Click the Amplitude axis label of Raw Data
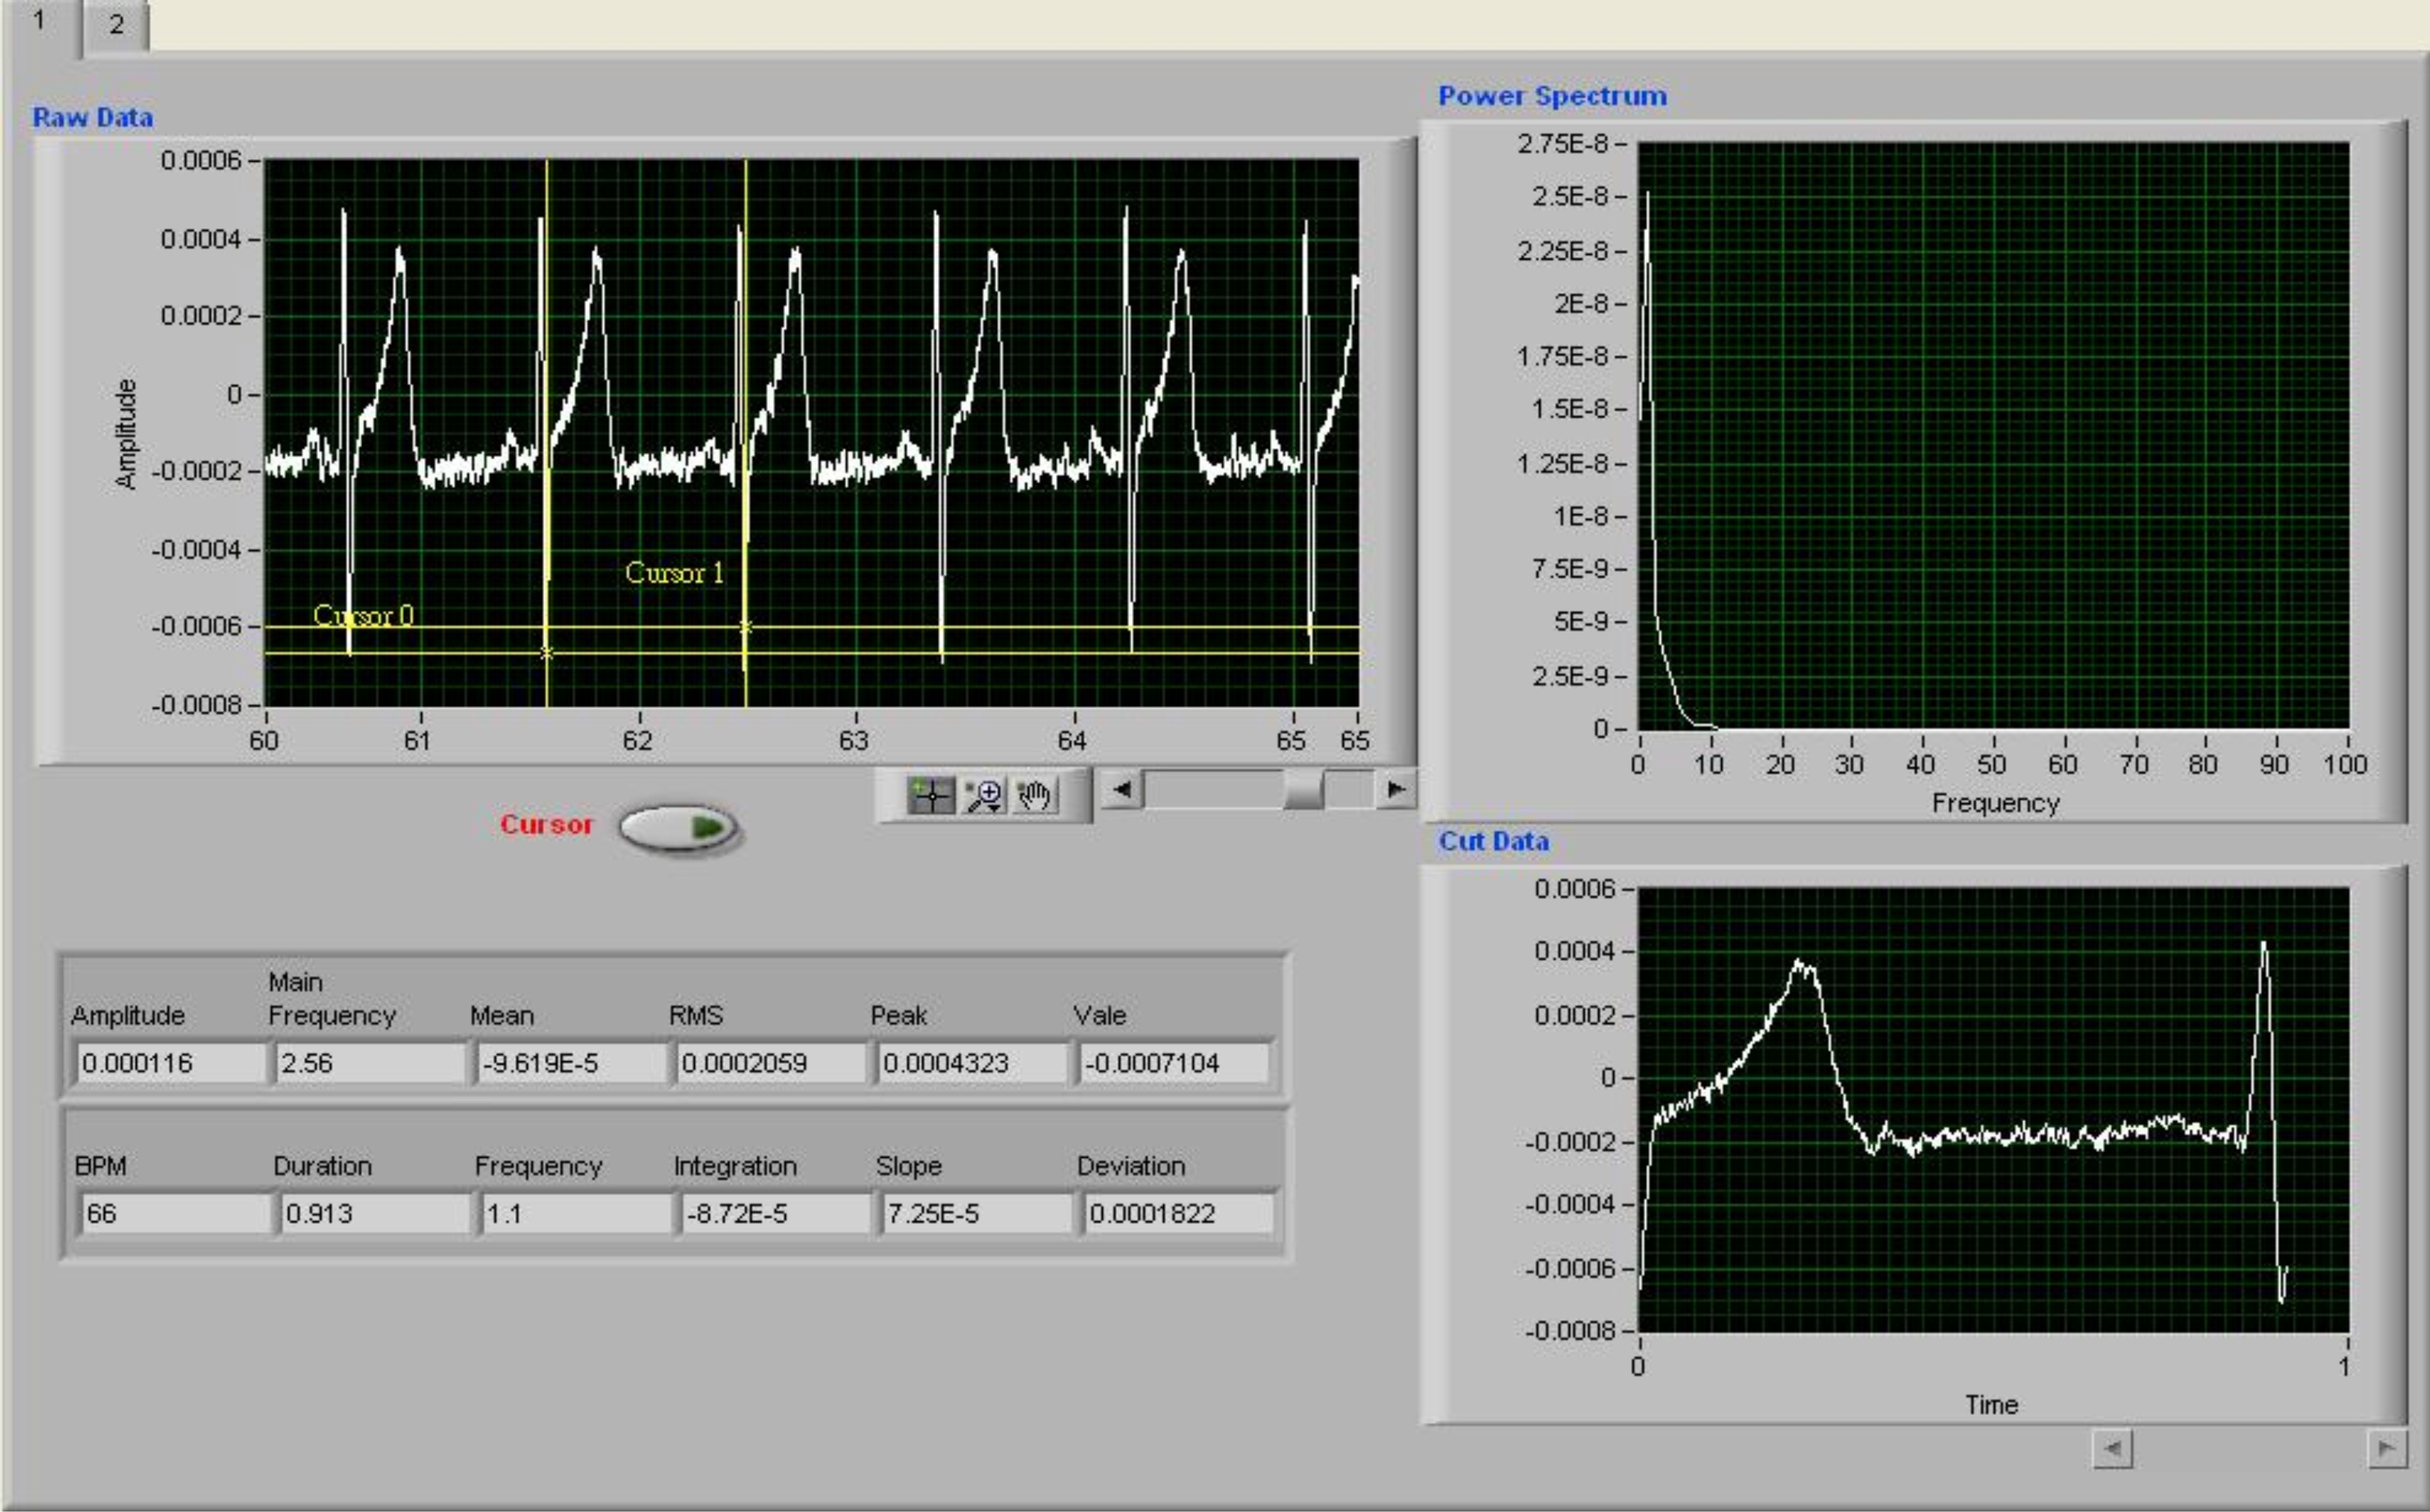Viewport: 2430px width, 1512px height. pyautogui.click(x=126, y=434)
